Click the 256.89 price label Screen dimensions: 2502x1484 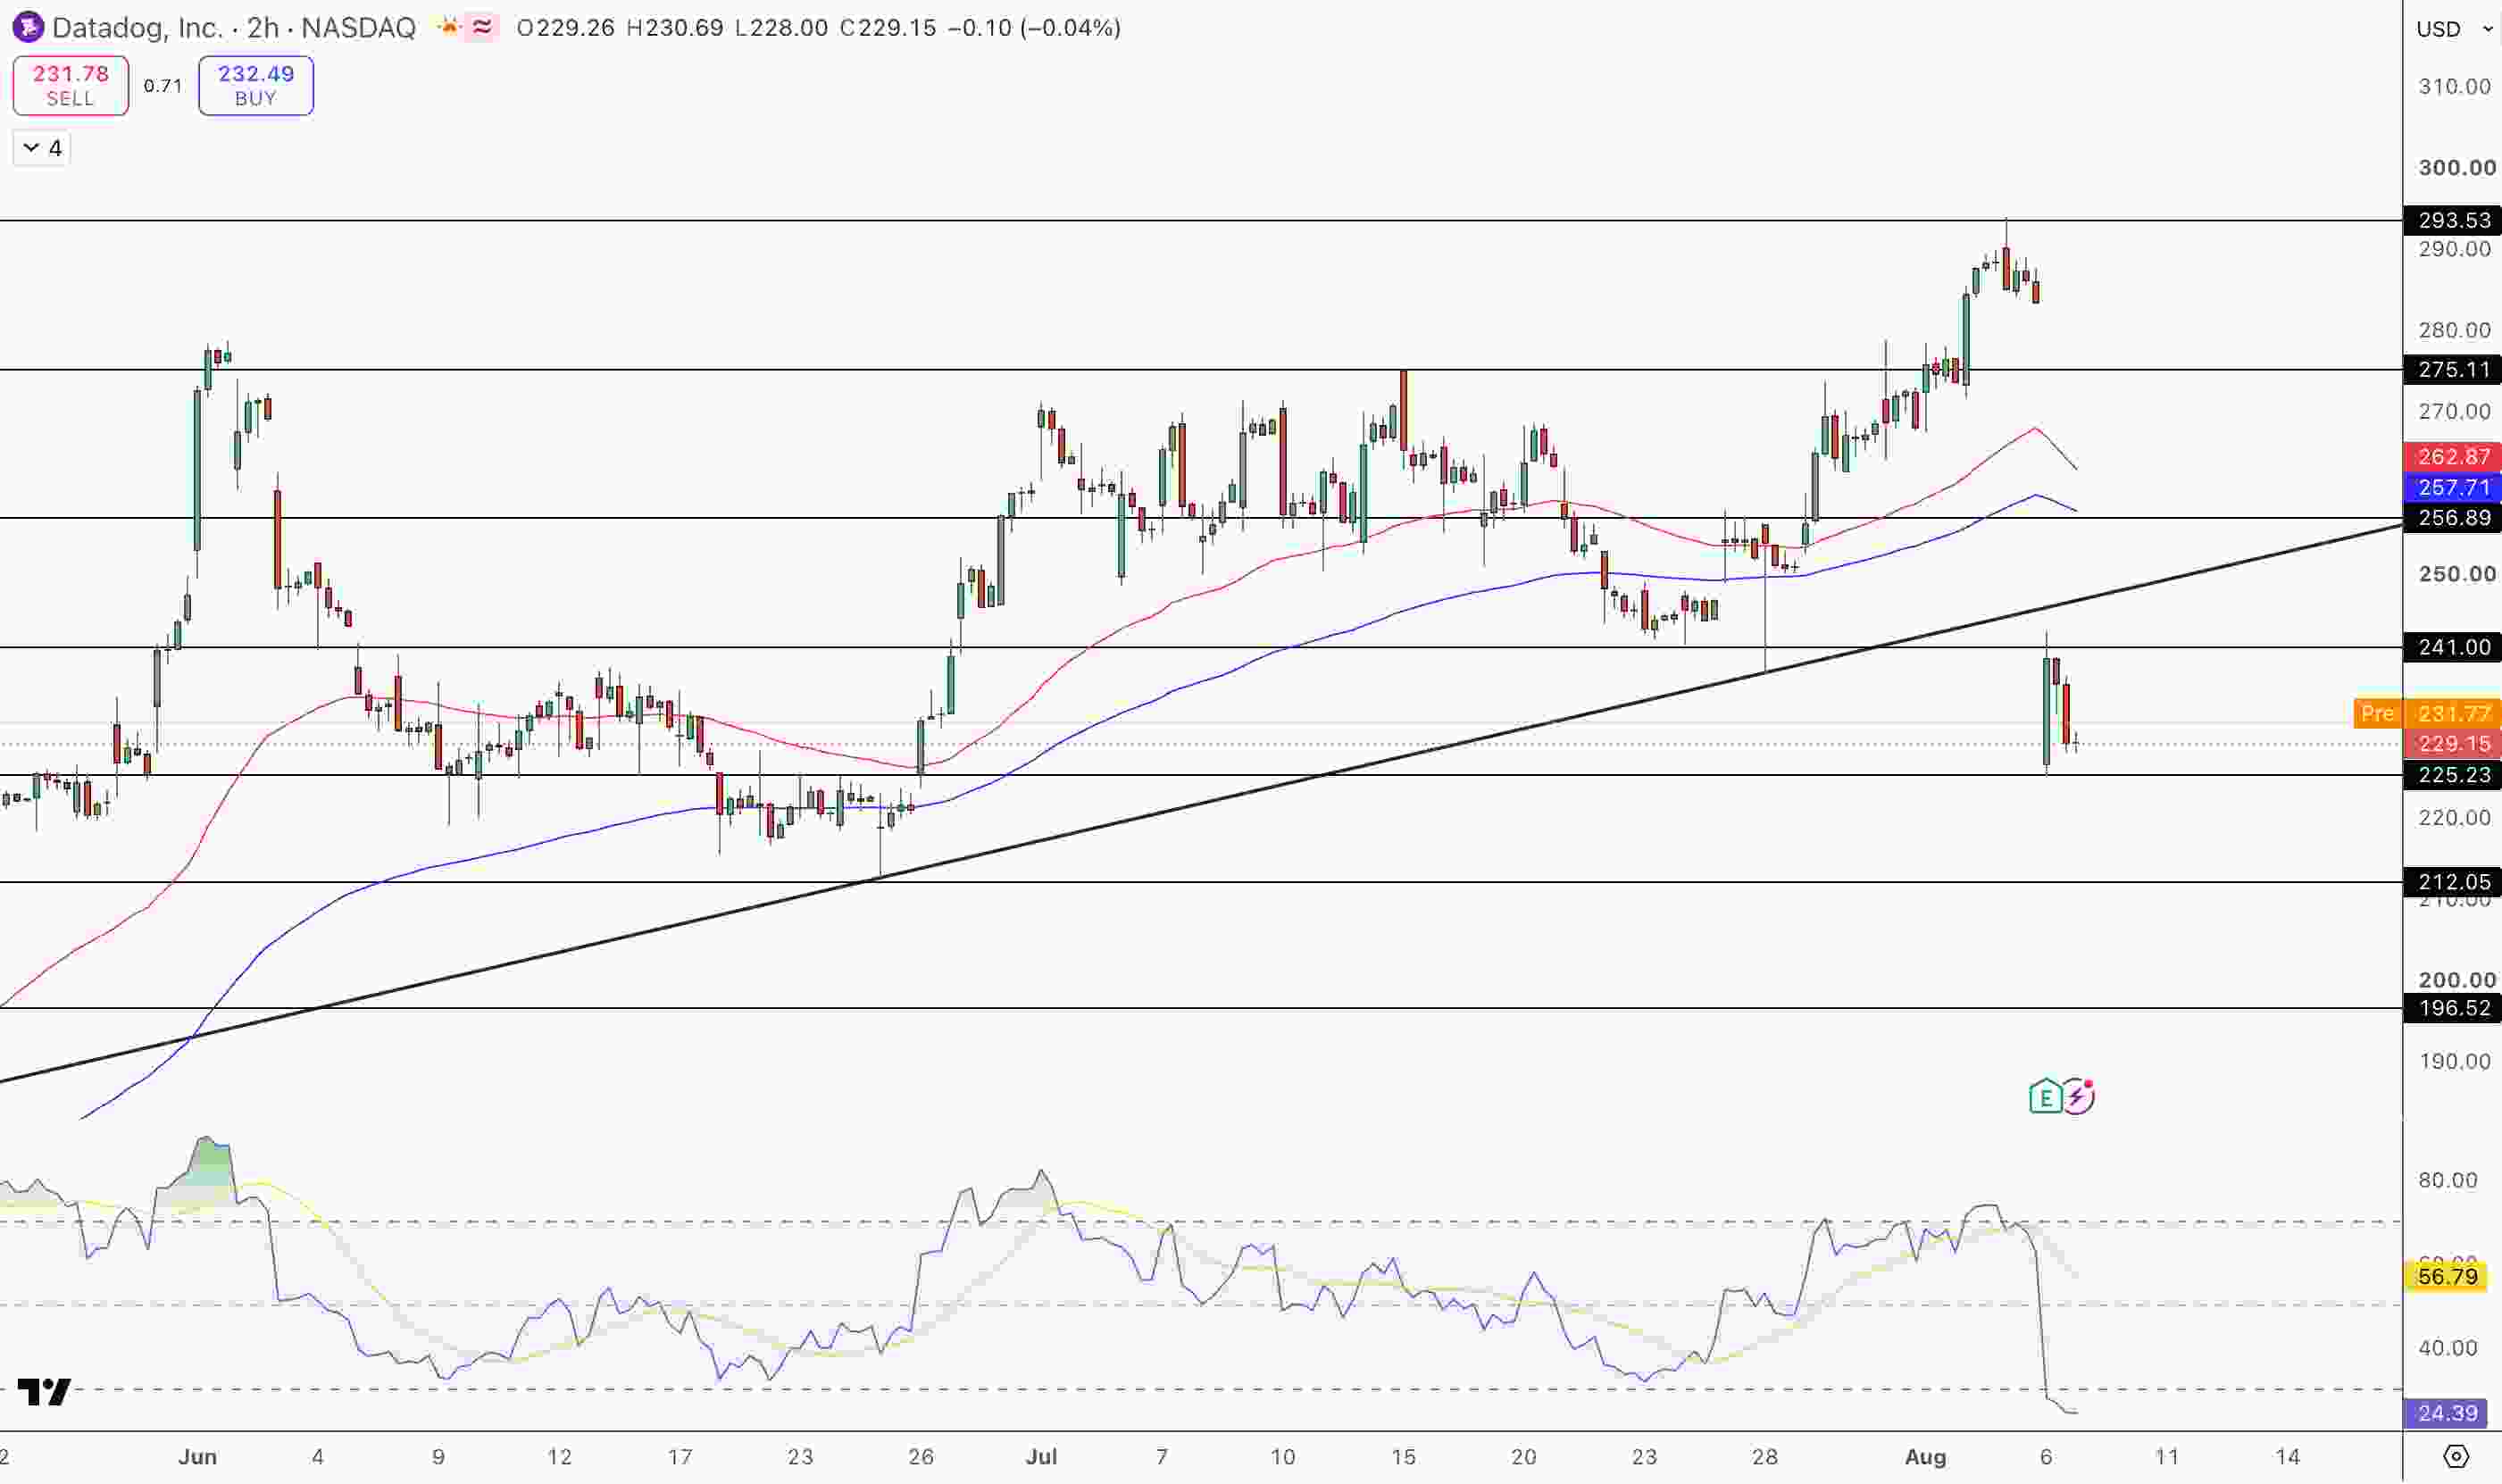click(2452, 517)
